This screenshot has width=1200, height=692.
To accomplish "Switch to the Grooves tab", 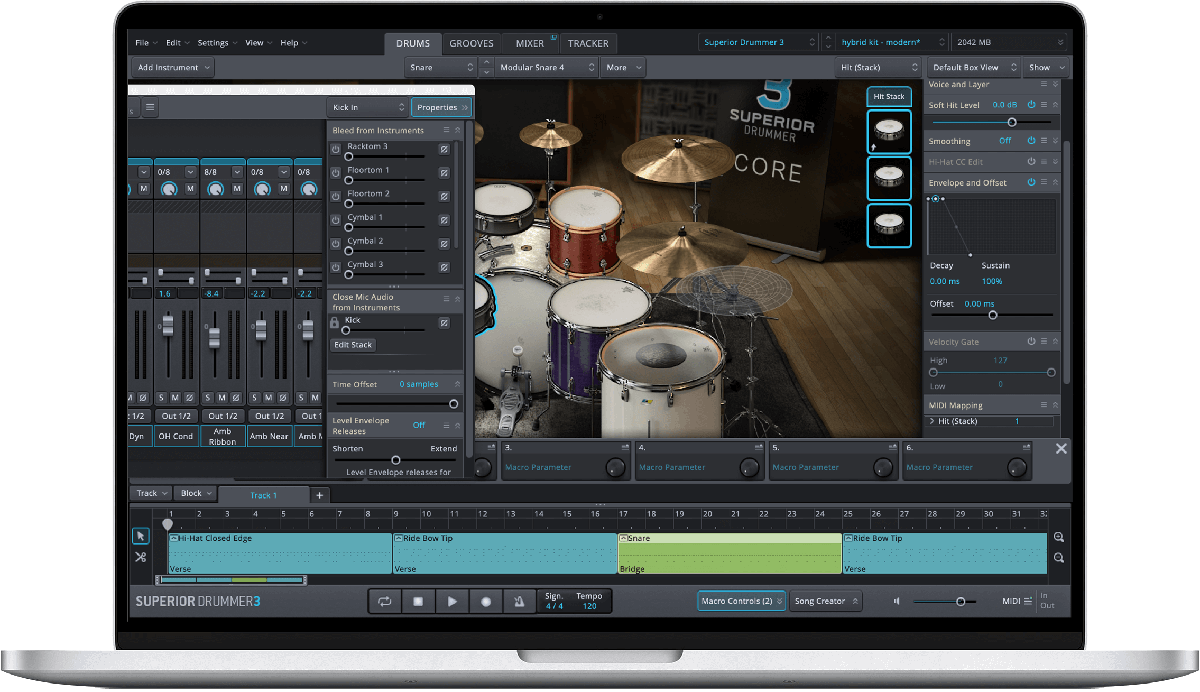I will point(471,44).
